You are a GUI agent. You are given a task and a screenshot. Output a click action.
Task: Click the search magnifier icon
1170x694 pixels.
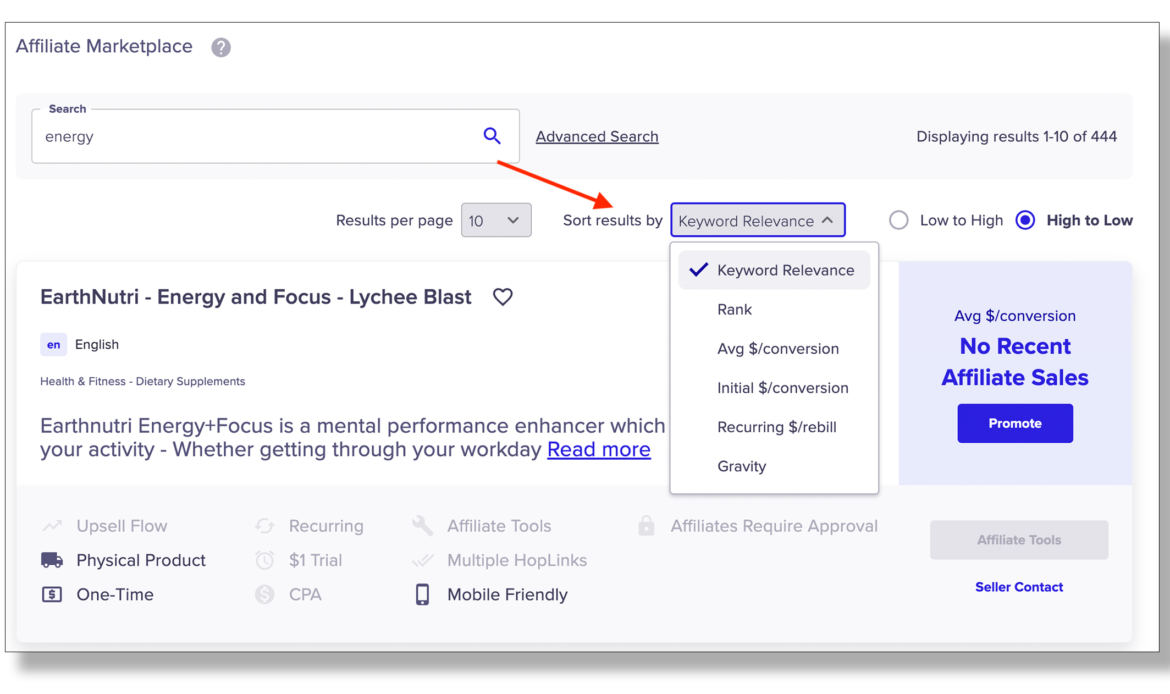[x=492, y=136]
